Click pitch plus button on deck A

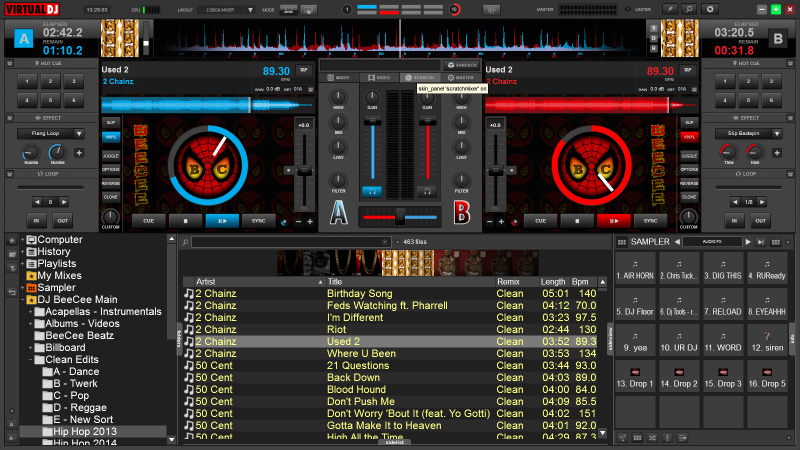point(310,221)
